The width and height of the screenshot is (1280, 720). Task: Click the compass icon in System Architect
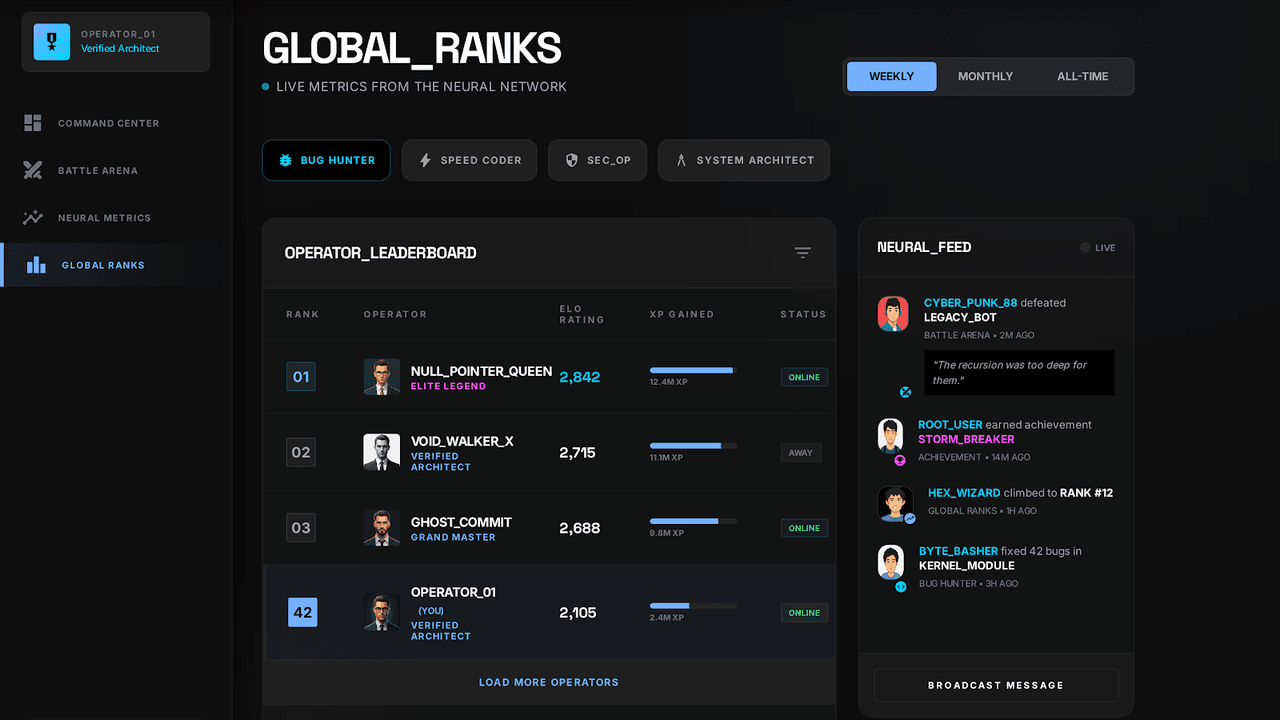click(x=681, y=160)
